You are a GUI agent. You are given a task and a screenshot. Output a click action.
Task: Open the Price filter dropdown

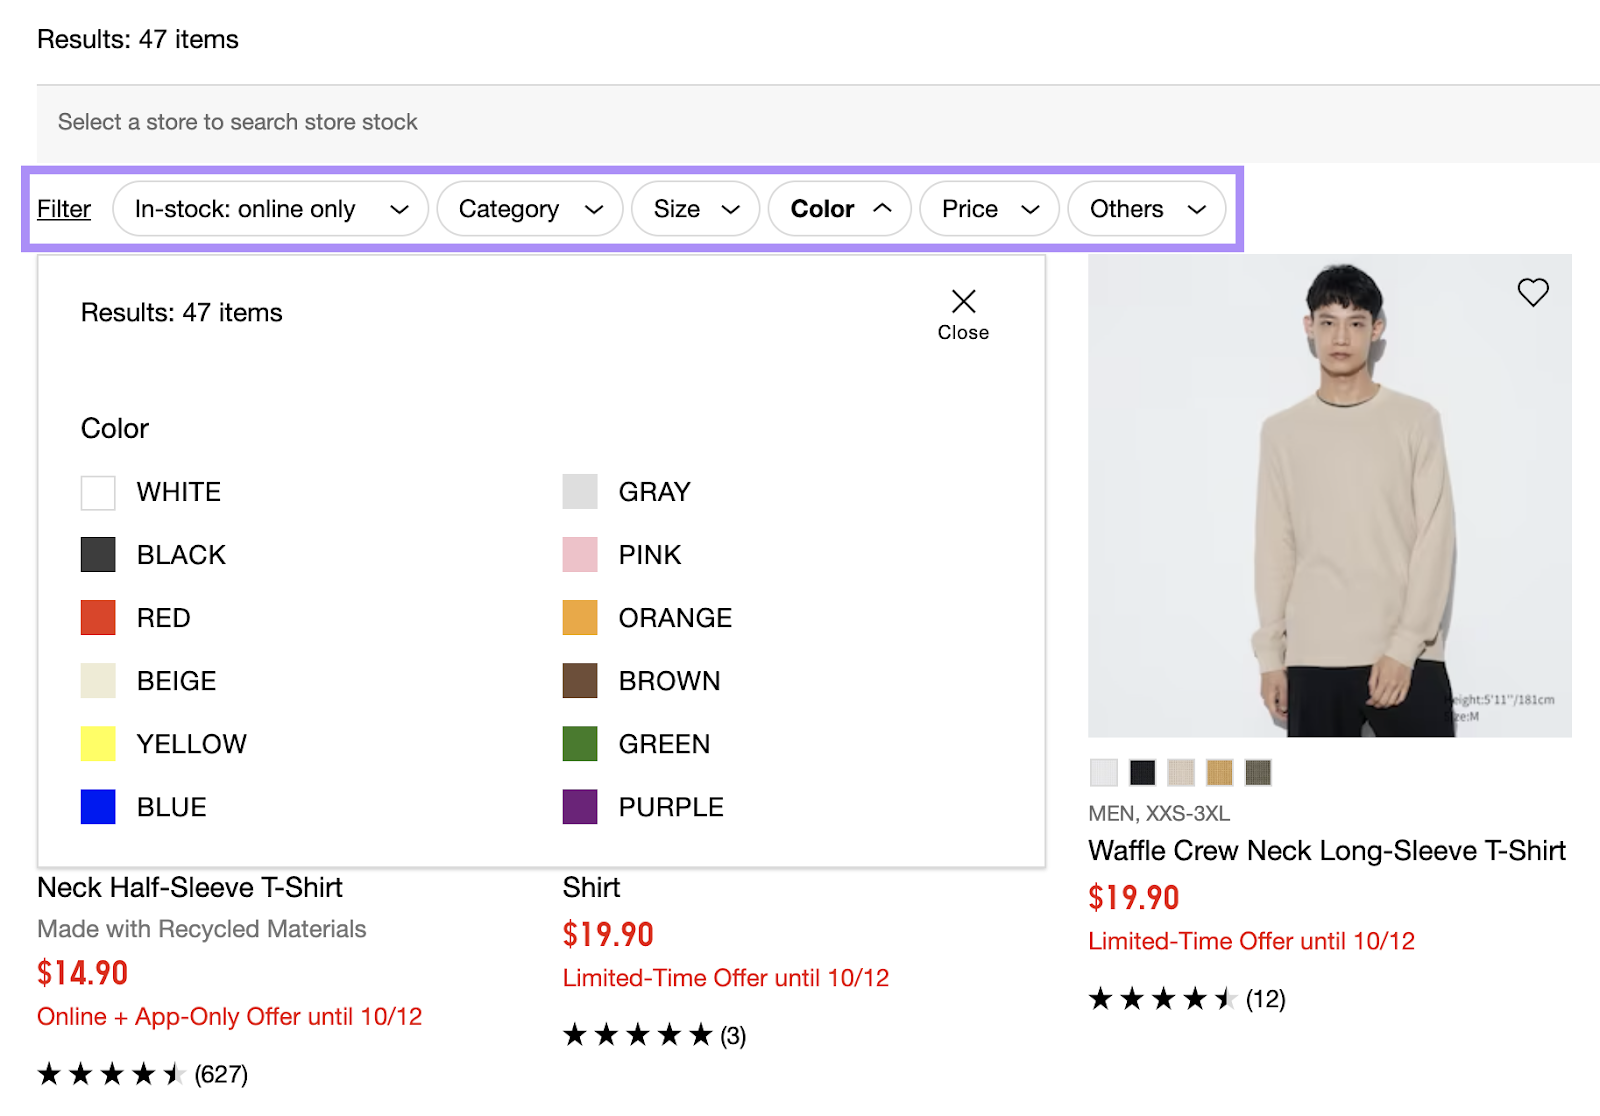[x=988, y=209]
